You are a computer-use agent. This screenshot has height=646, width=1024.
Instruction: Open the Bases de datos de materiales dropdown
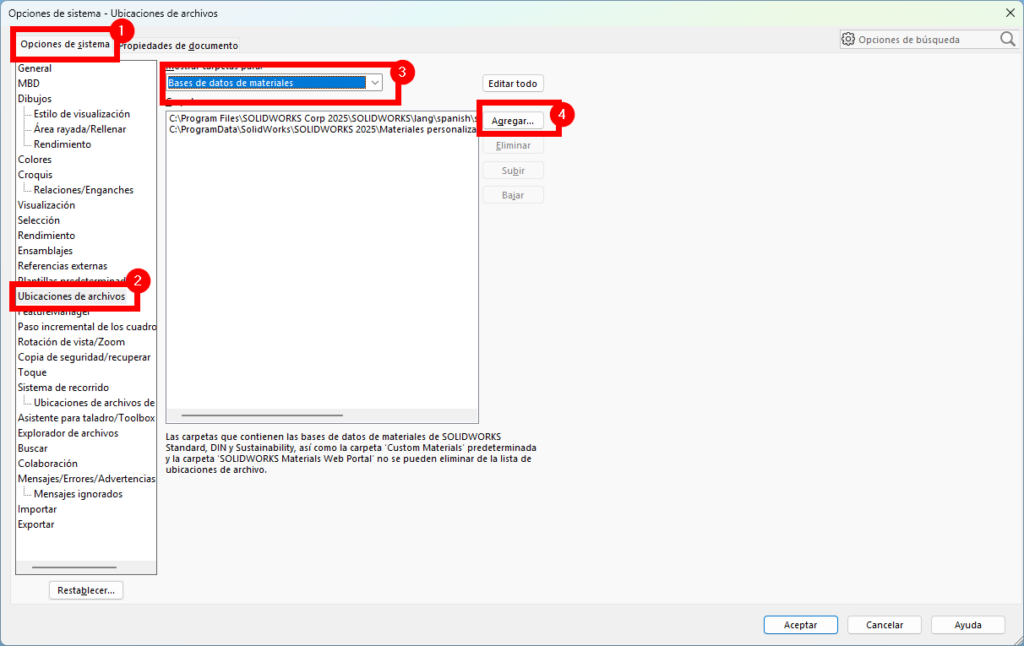coord(374,83)
